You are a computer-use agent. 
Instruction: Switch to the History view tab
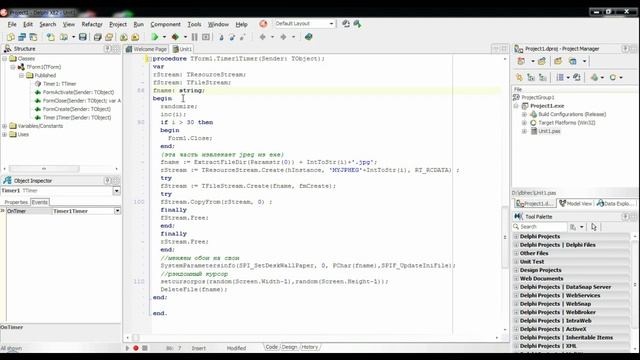309,347
